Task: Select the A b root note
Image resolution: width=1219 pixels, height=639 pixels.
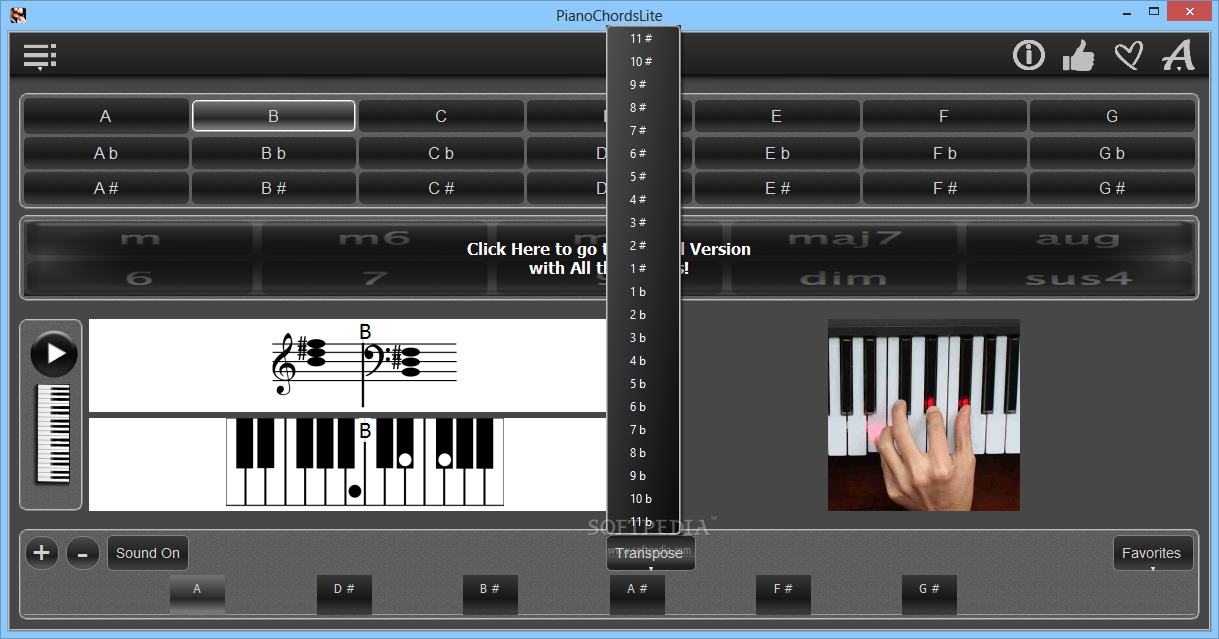Action: (106, 153)
